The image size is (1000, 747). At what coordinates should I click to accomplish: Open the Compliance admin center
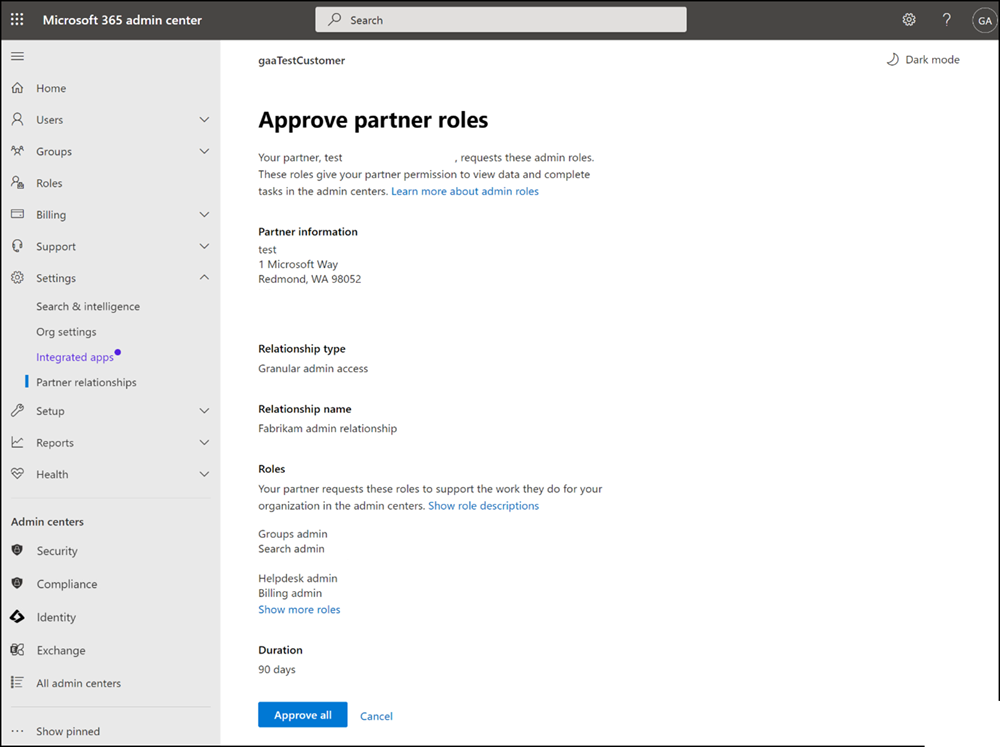pyautogui.click(x=67, y=584)
